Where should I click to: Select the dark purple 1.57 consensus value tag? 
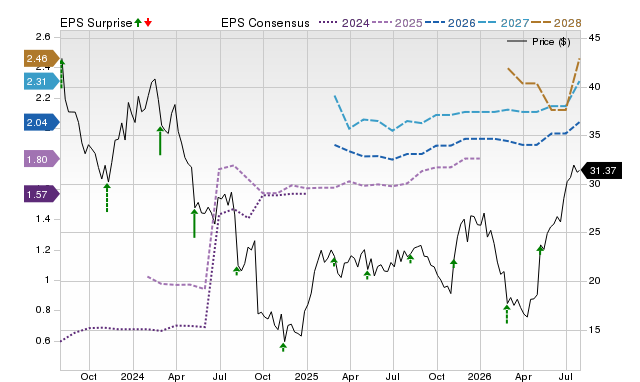coord(42,194)
